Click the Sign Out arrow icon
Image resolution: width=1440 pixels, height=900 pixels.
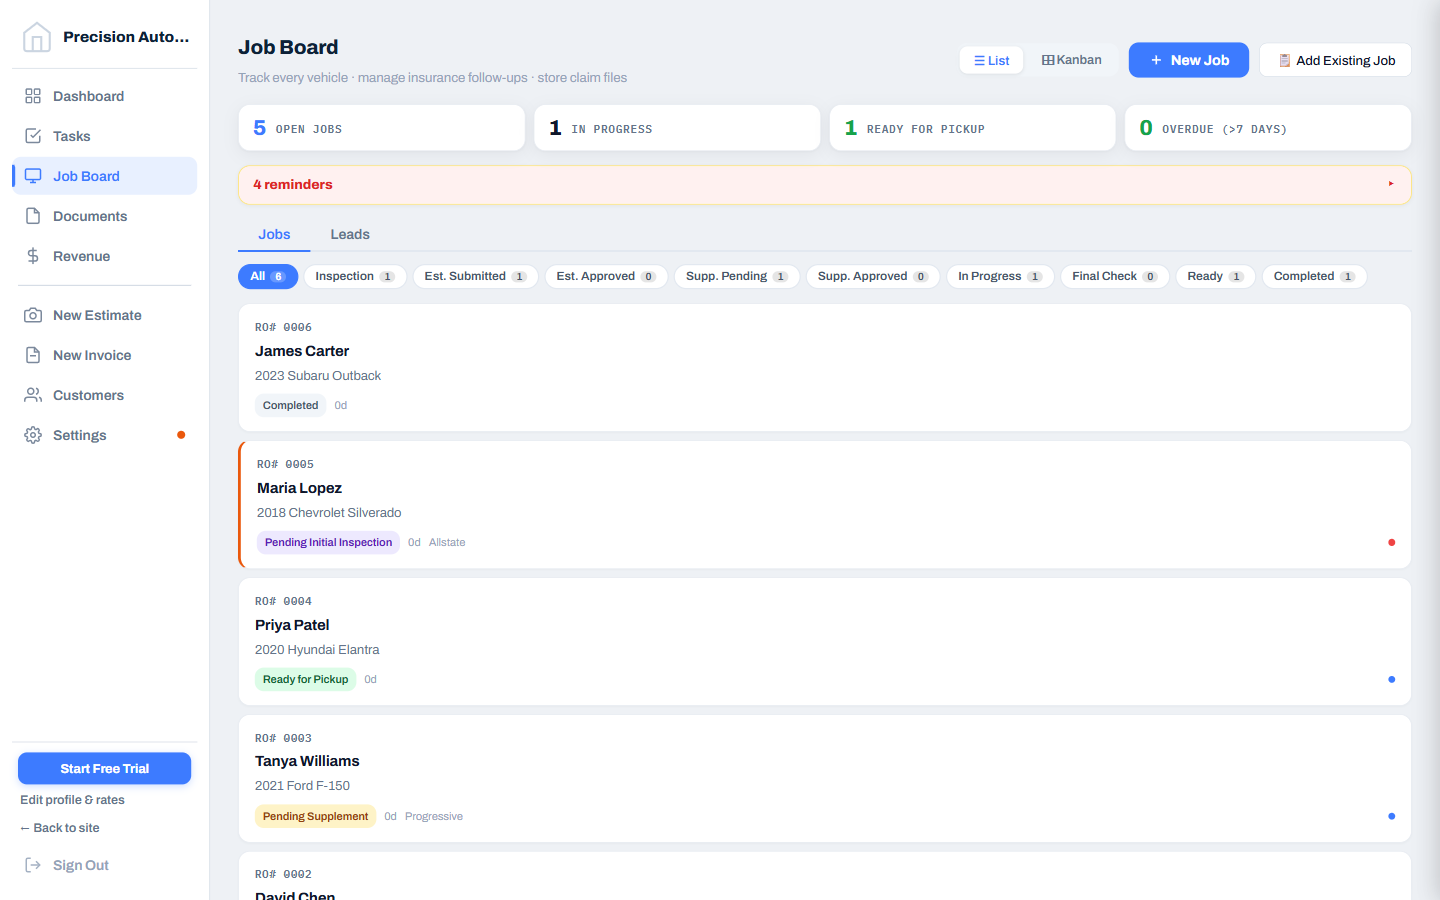pos(33,865)
